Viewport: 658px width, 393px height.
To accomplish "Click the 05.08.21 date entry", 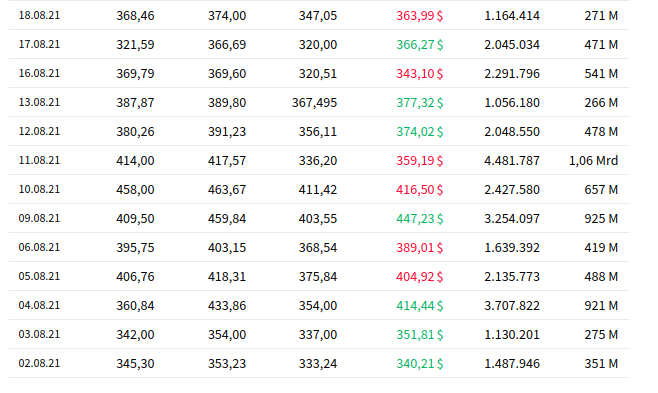I will coord(39,276).
